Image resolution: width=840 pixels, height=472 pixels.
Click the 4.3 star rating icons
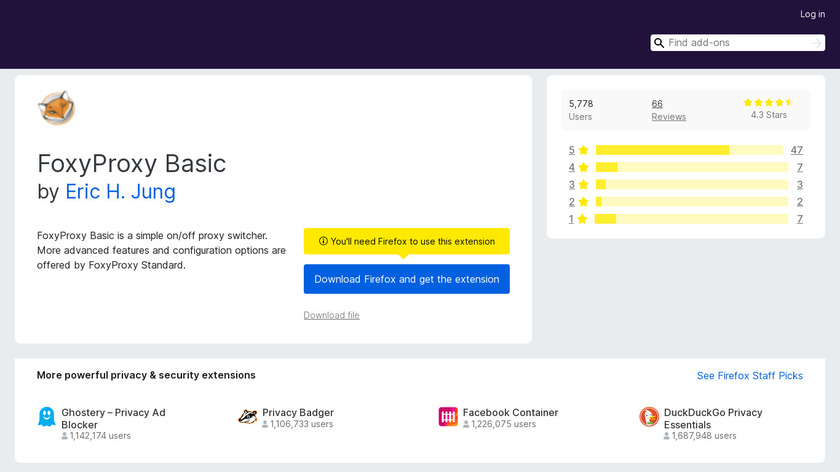point(768,103)
